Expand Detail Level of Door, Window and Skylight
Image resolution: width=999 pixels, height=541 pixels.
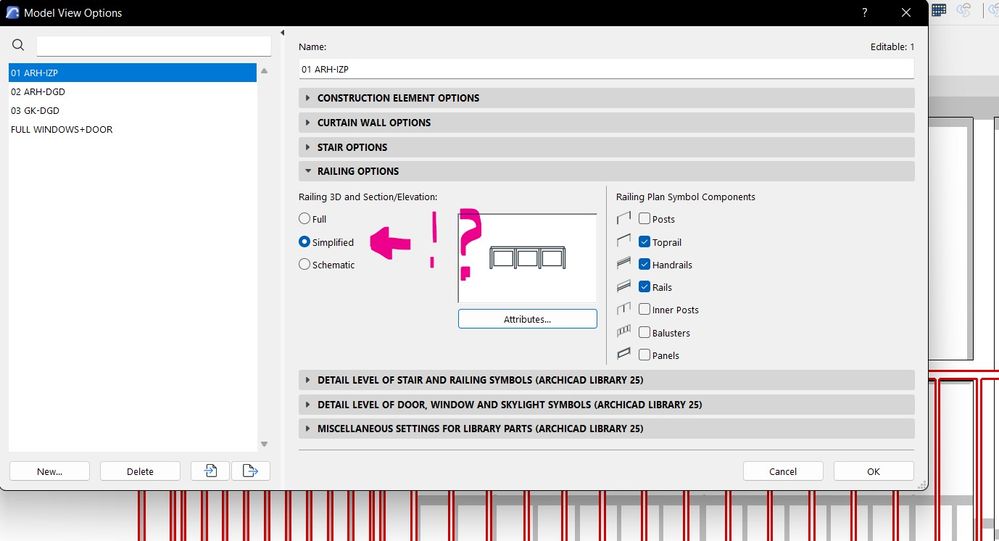606,404
